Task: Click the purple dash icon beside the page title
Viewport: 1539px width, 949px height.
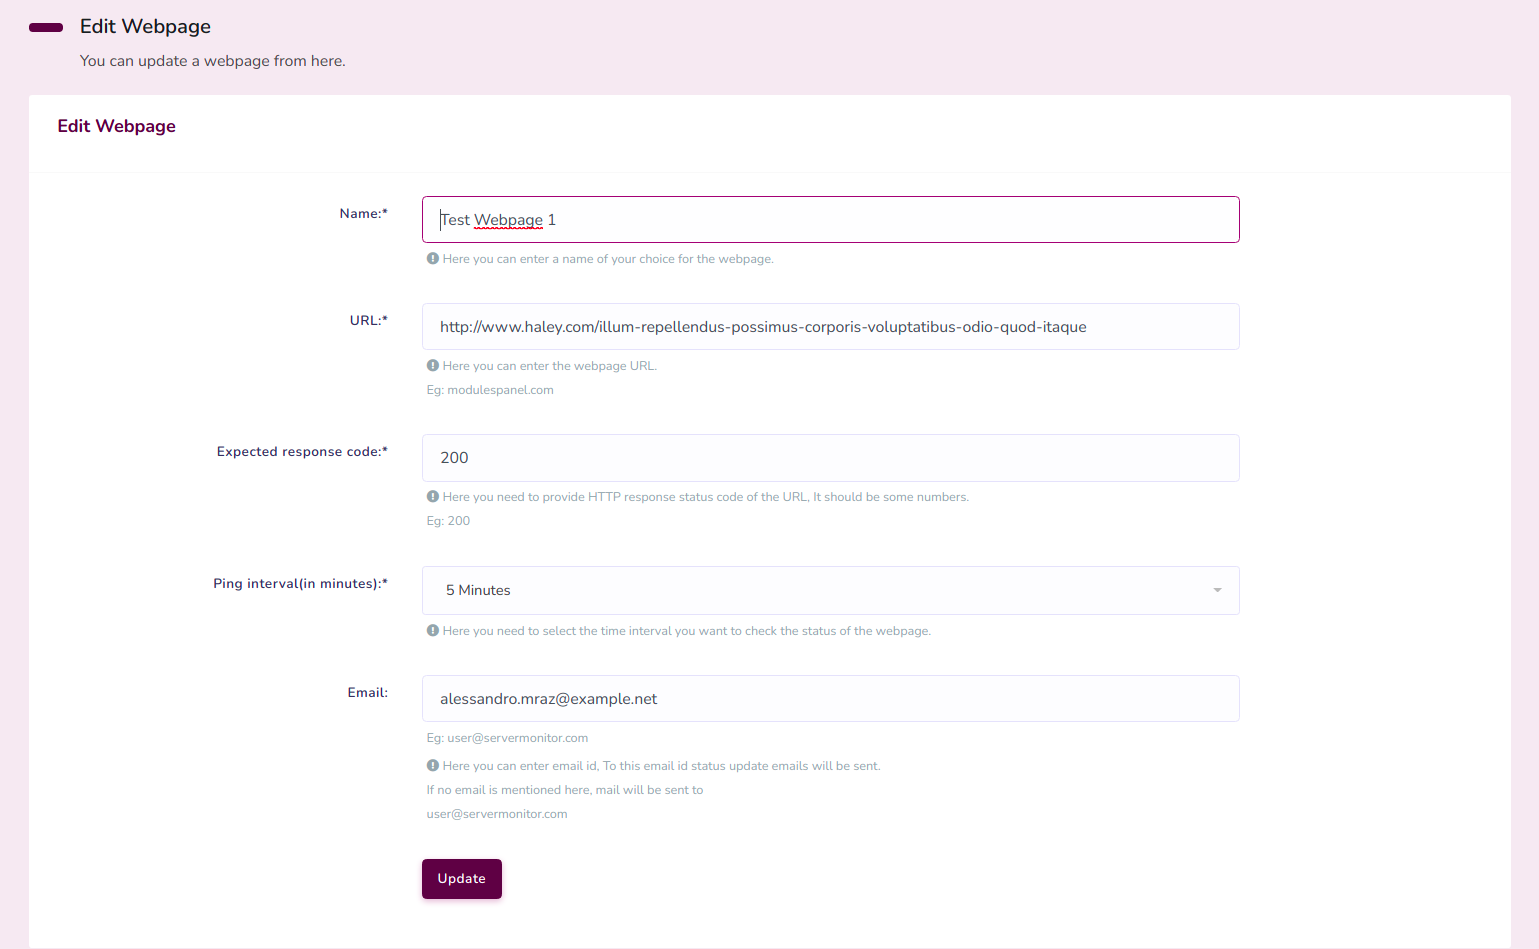Action: [x=46, y=27]
